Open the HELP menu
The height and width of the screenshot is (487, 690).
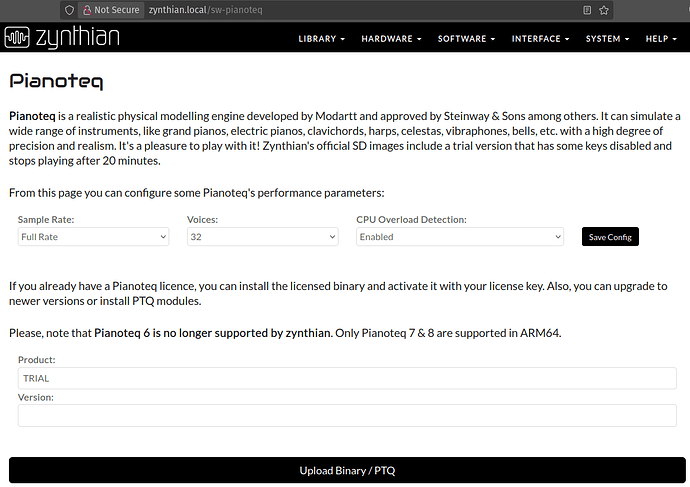pyautogui.click(x=661, y=39)
